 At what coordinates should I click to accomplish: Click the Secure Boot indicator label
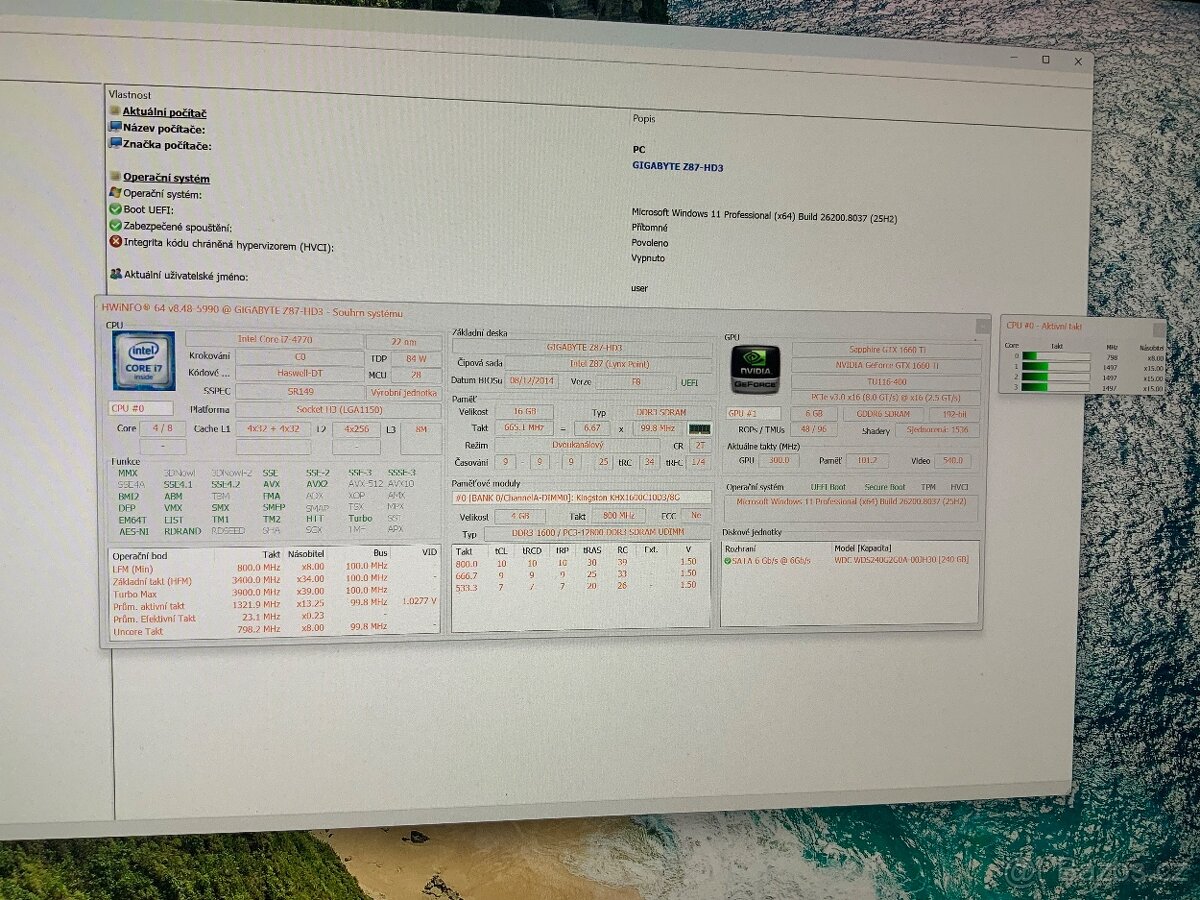click(884, 487)
